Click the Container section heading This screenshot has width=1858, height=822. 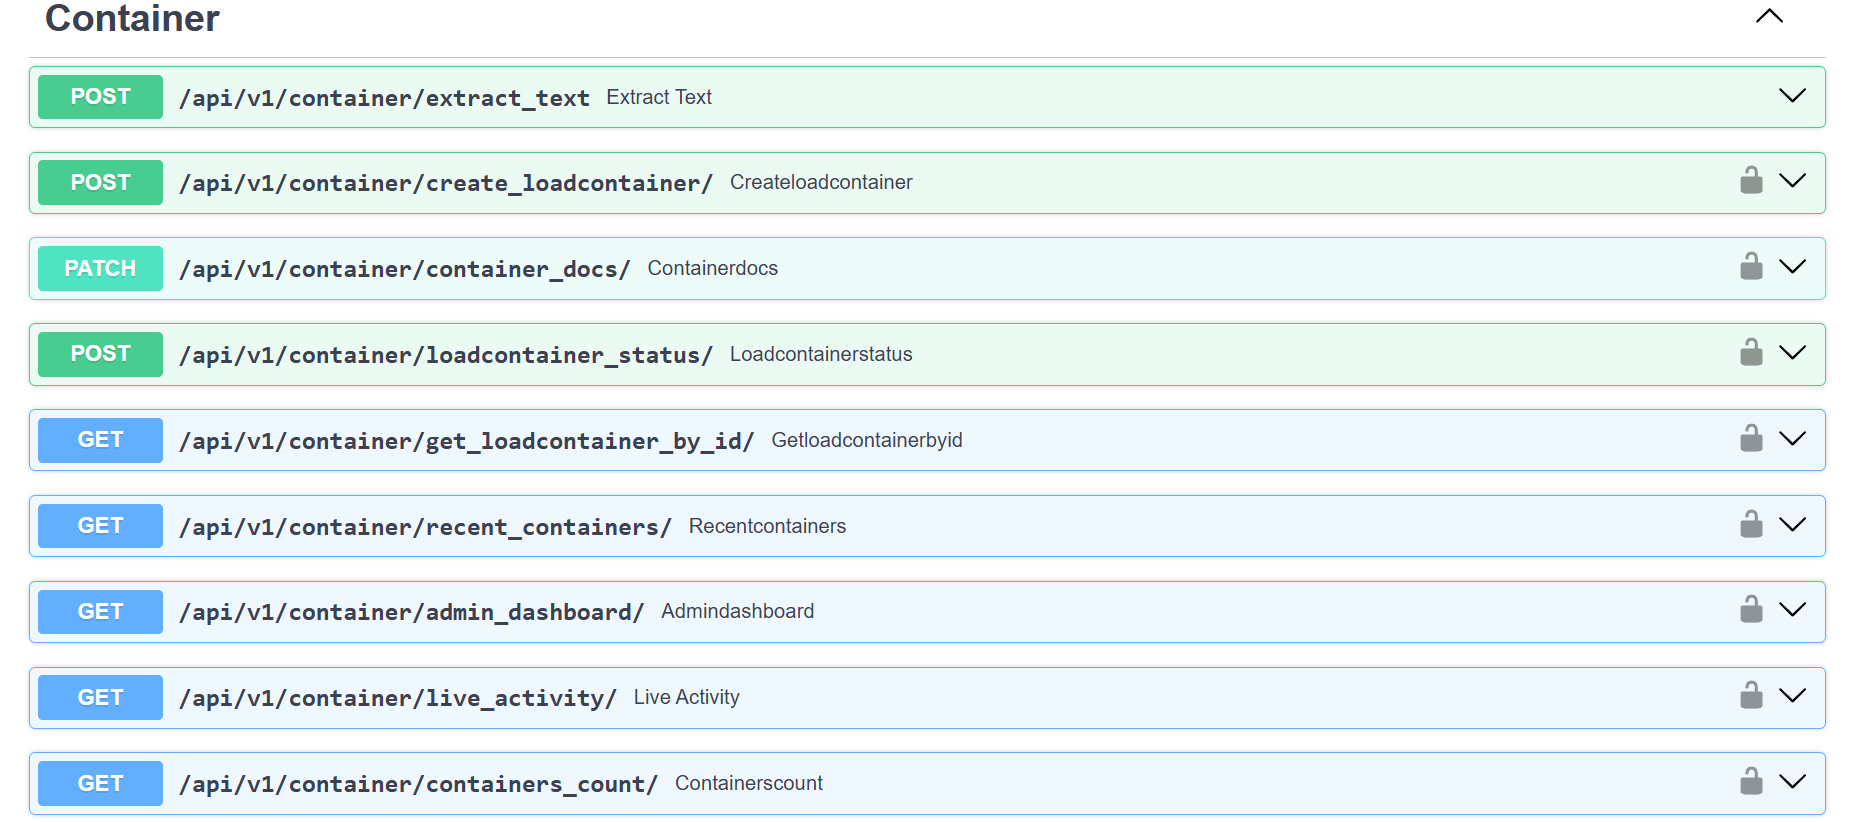point(132,19)
